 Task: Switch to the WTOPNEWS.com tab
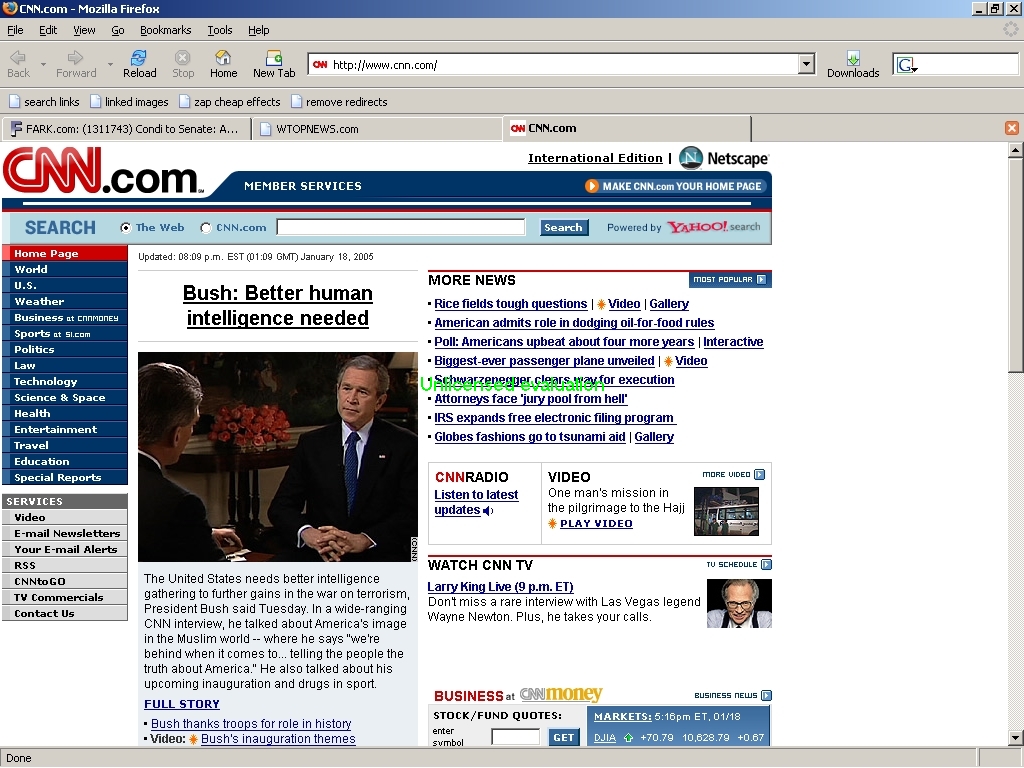(x=377, y=129)
